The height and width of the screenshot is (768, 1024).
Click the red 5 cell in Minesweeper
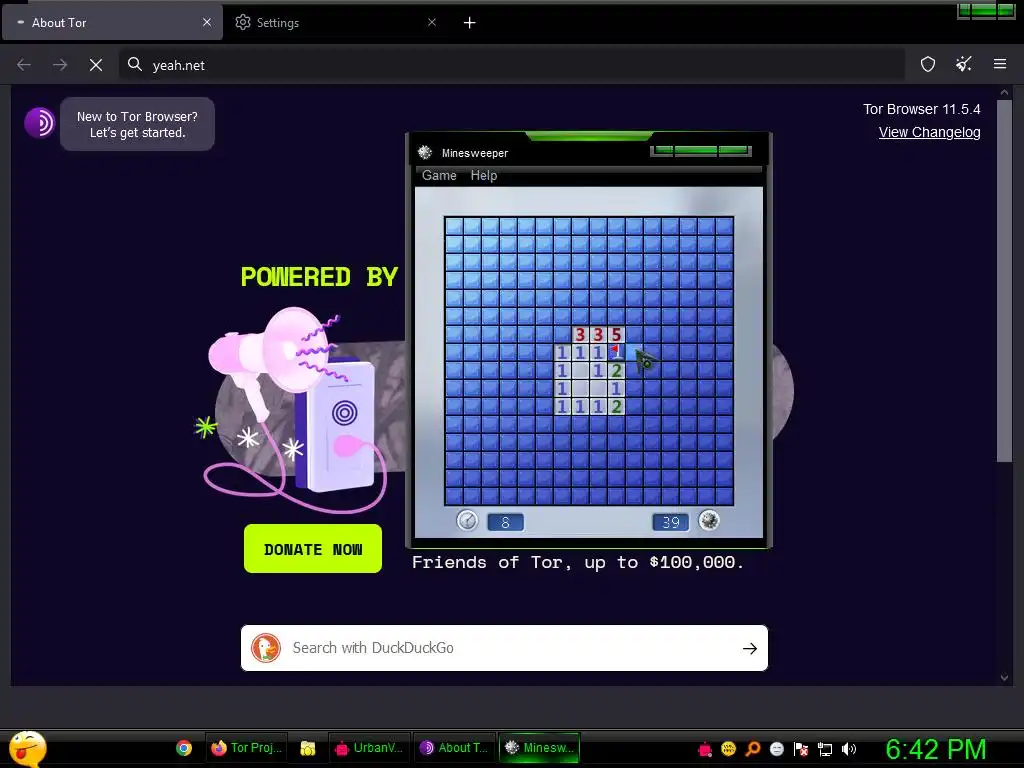616,335
